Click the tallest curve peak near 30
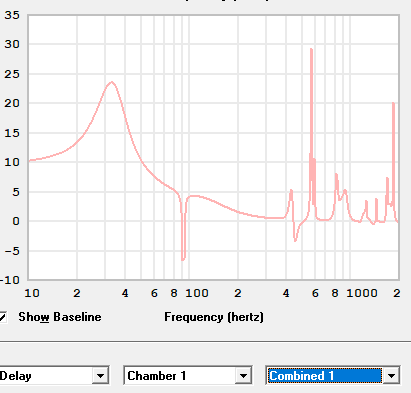The width and height of the screenshot is (411, 393). [x=311, y=49]
